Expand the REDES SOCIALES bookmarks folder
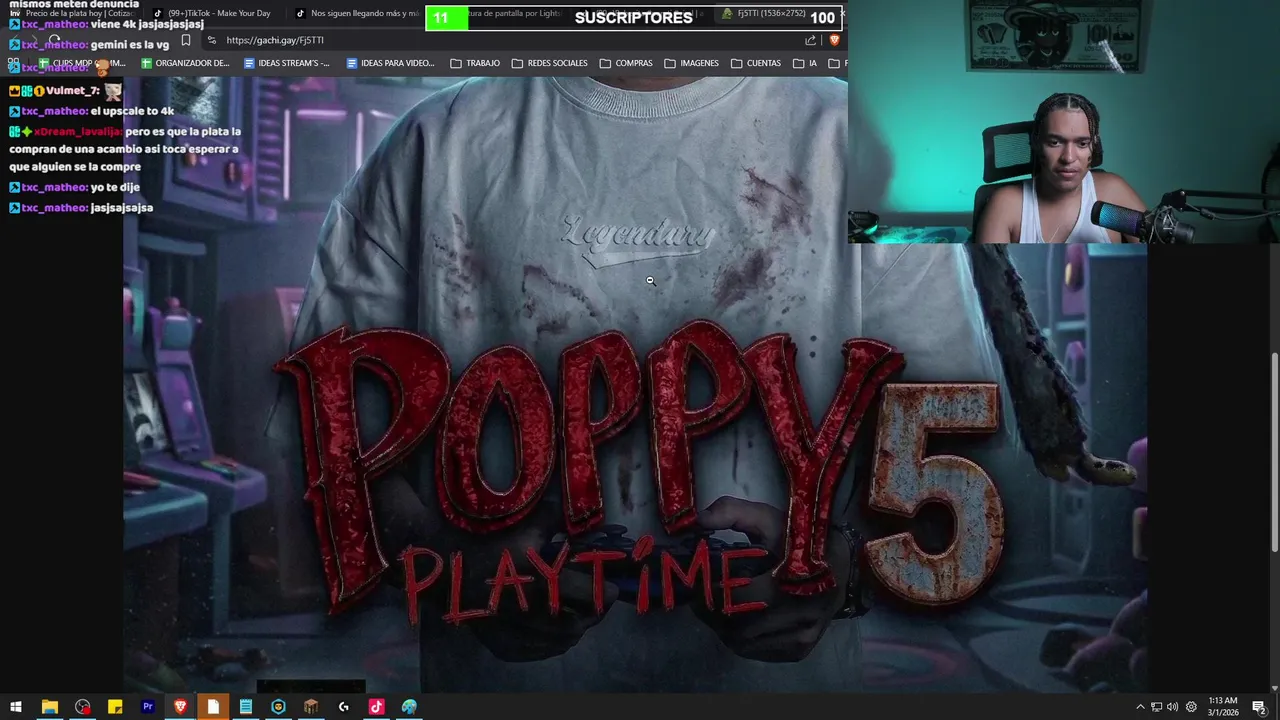Image resolution: width=1280 pixels, height=720 pixels. click(550, 63)
